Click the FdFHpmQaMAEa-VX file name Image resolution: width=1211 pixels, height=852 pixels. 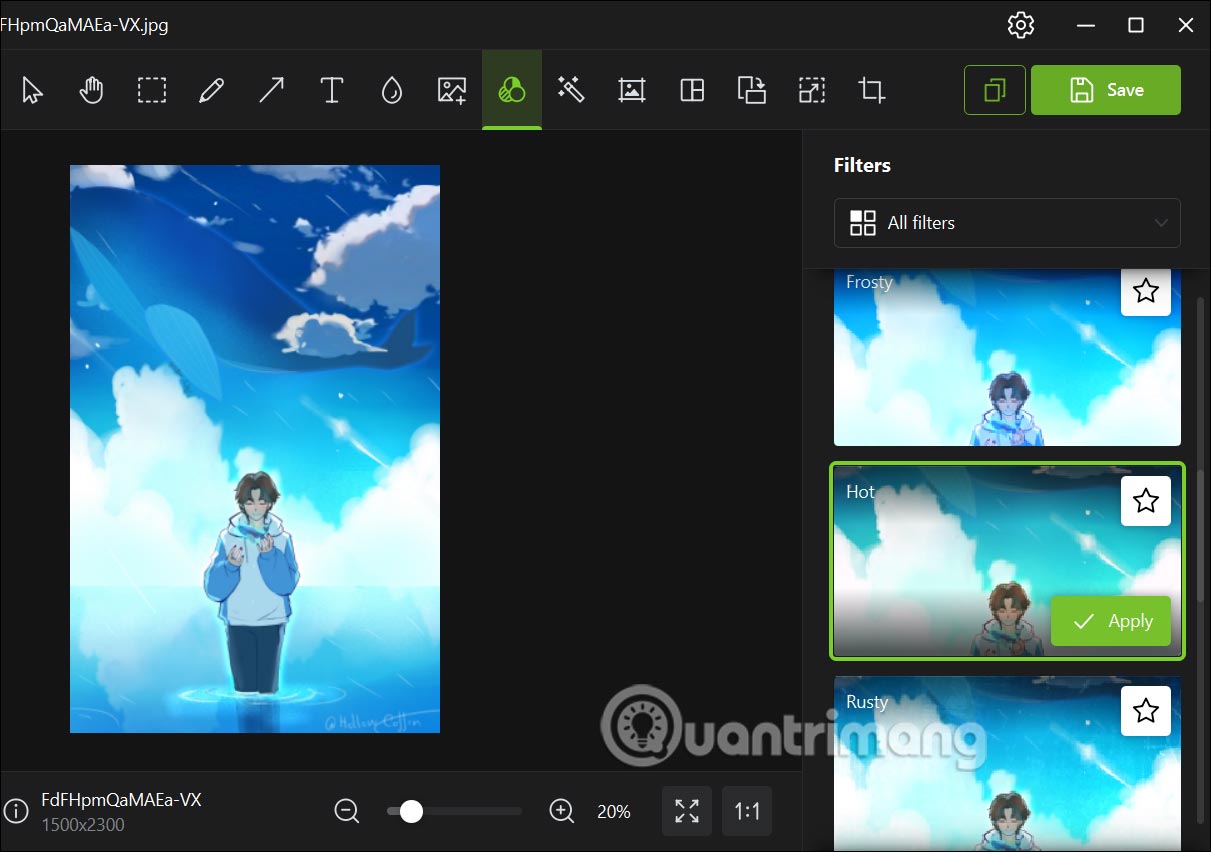(121, 800)
